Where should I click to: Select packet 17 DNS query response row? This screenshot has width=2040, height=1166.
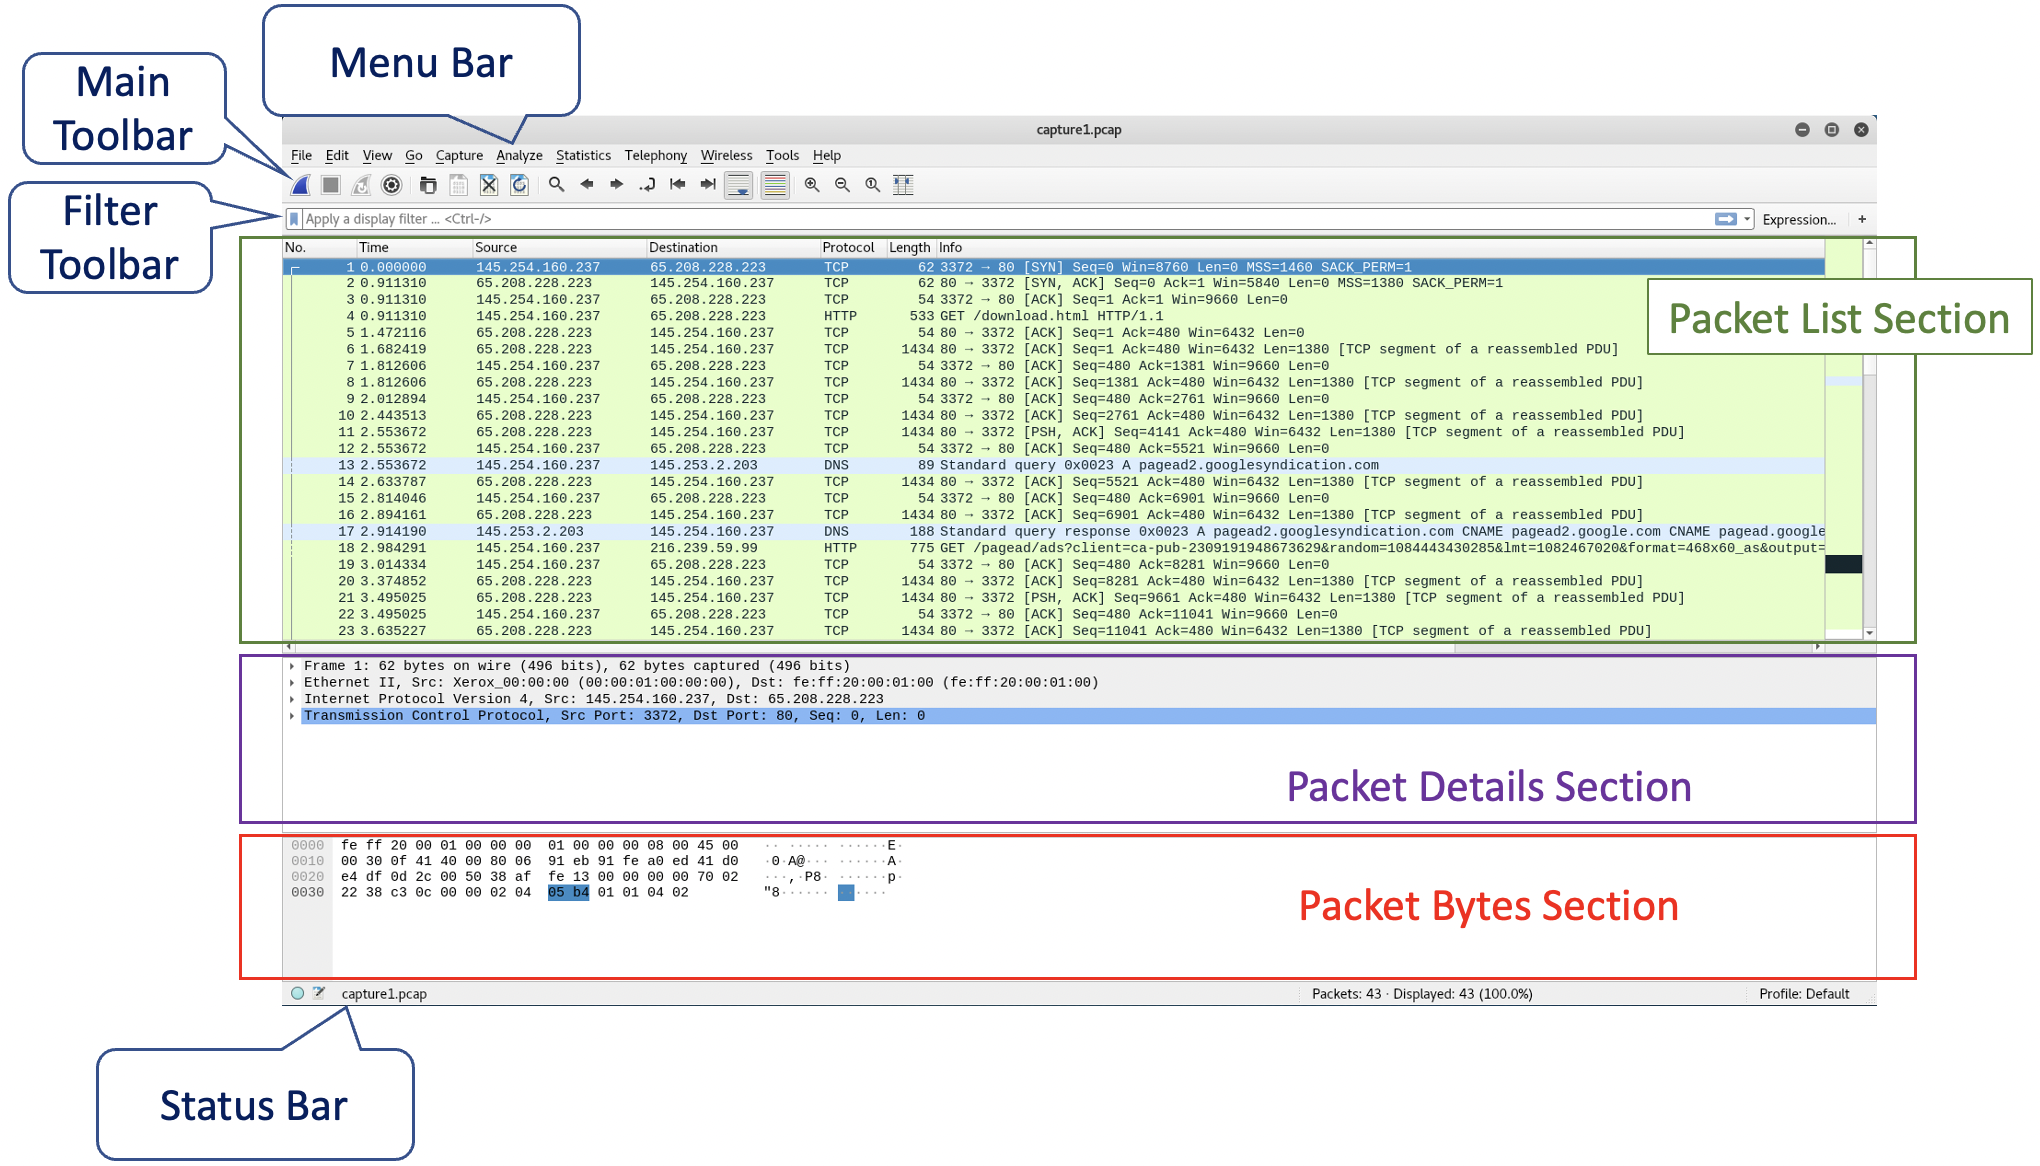[1055, 531]
